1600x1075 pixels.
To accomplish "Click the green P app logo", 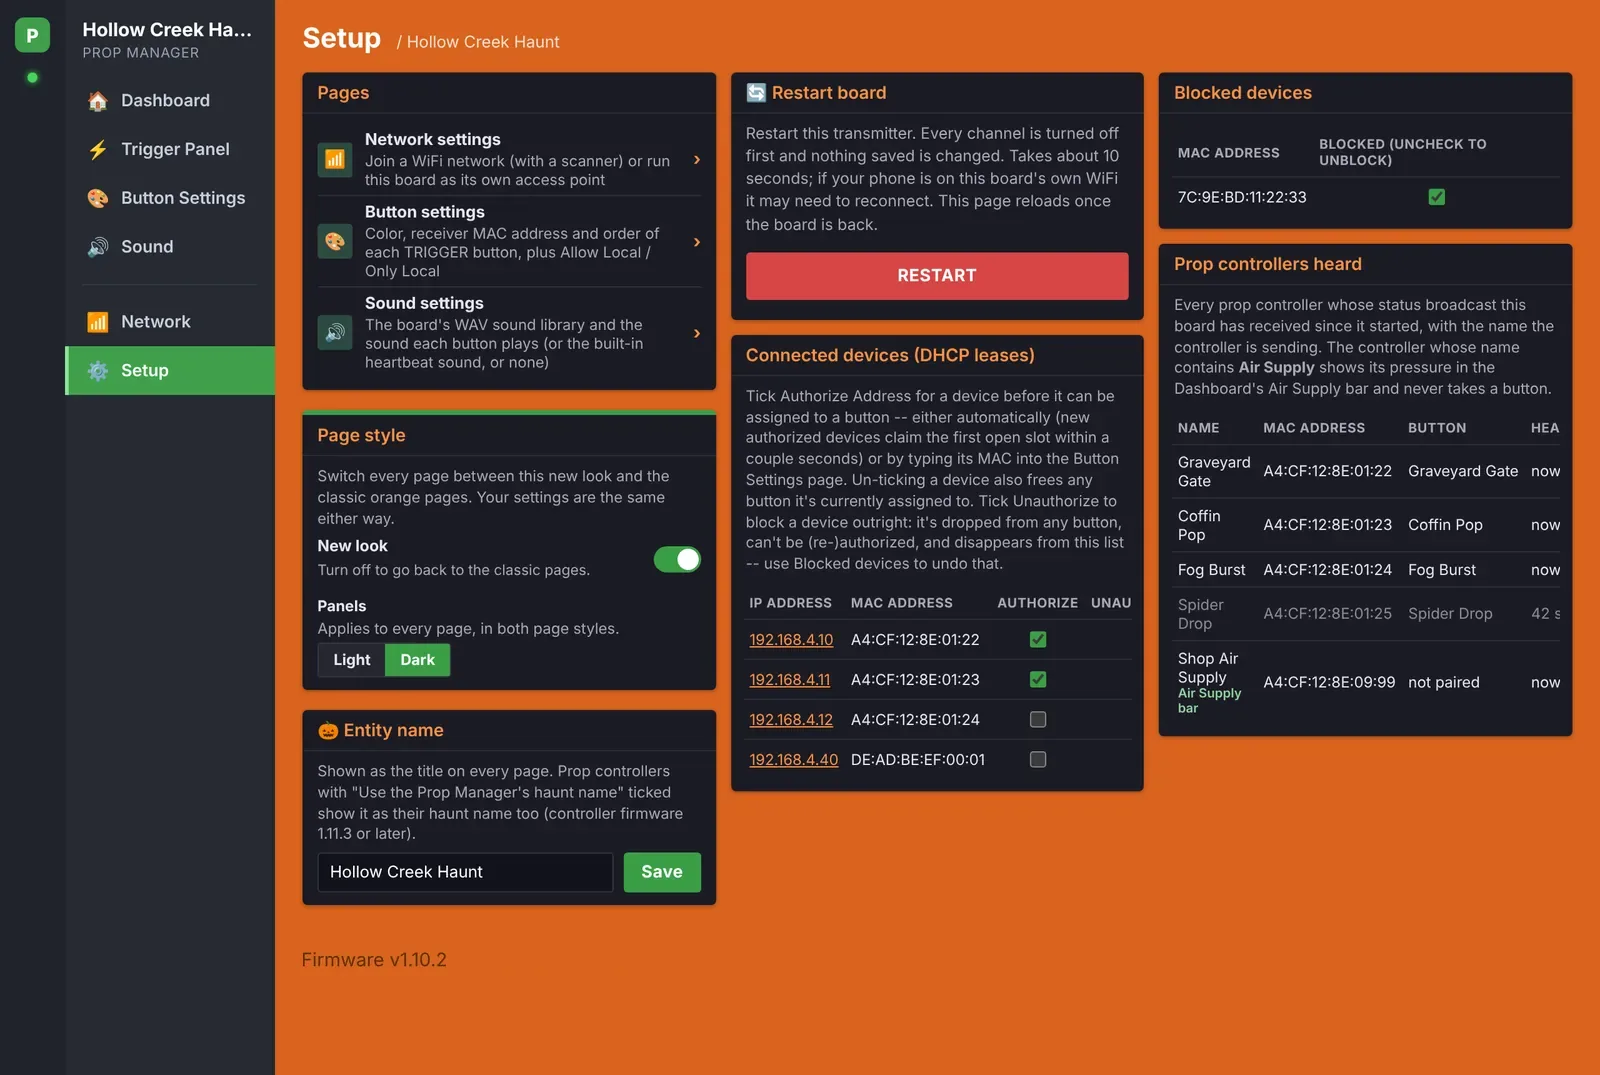I will [32, 35].
